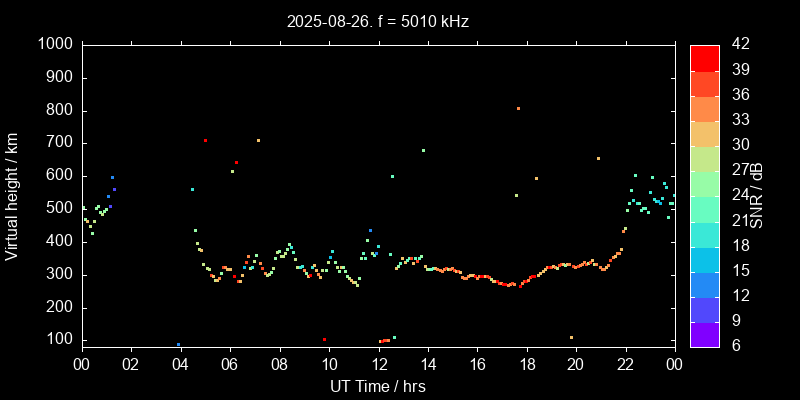Select the 22 hour tick label on the x-axis
Viewport: 800px width, 400px height.
[x=625, y=364]
